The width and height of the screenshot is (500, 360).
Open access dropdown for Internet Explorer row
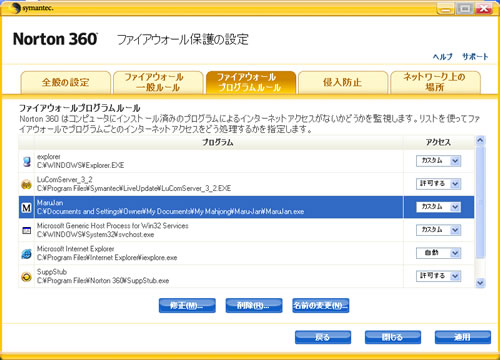pos(455,253)
